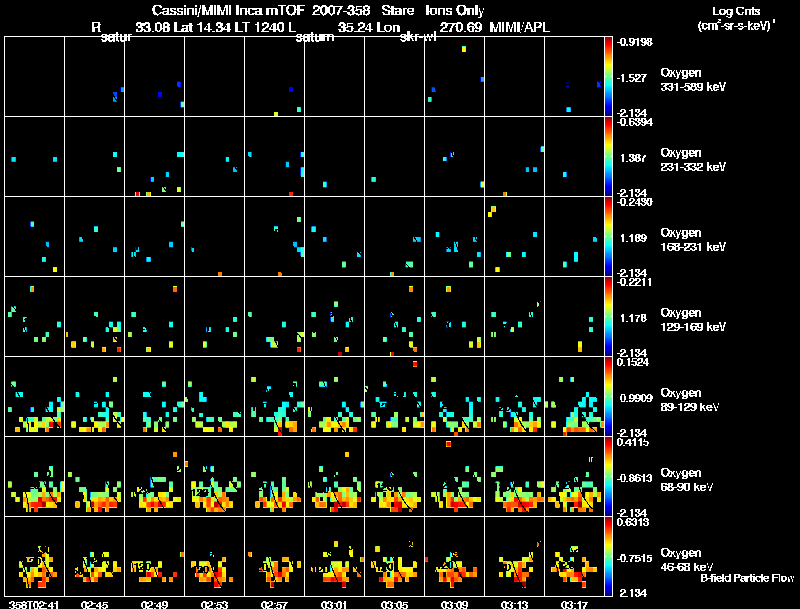Click the '1.189' colorbar value
800x609 pixels.
[633, 238]
